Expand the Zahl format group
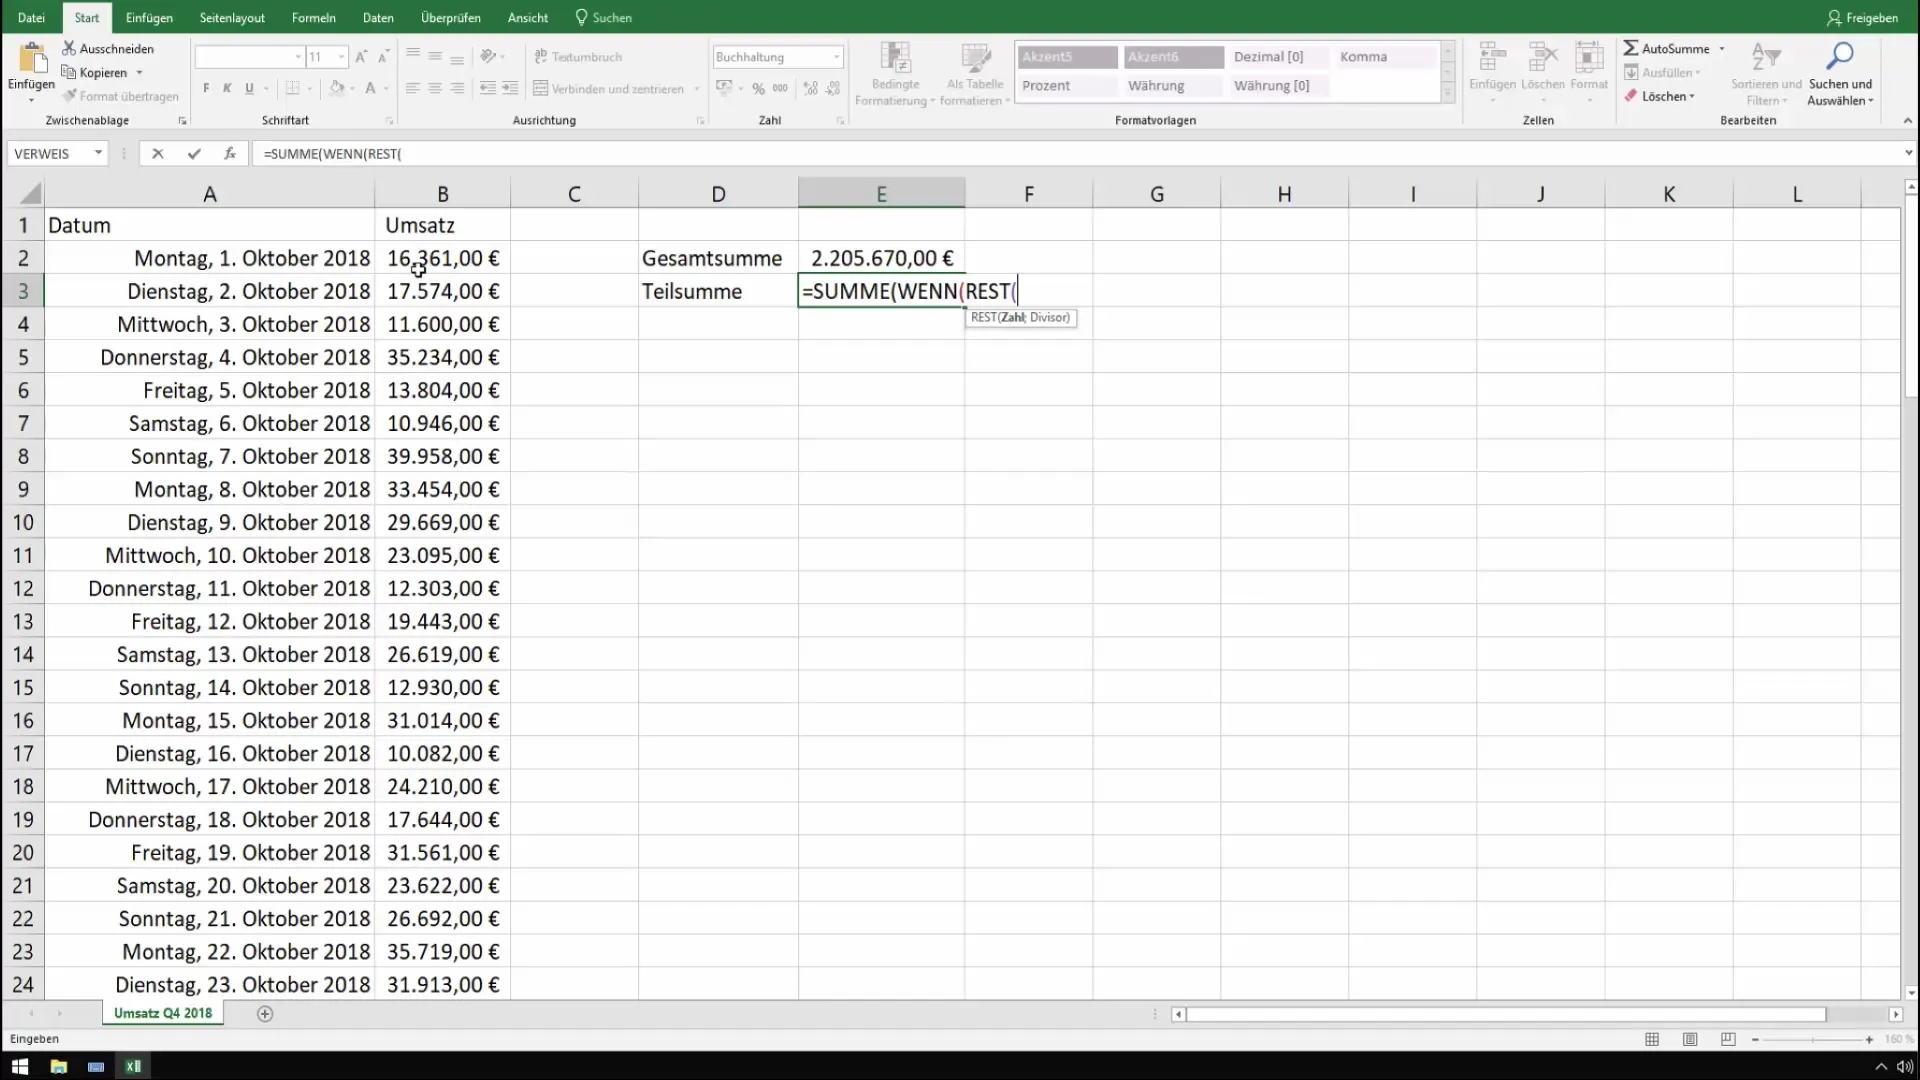1920x1080 pixels. click(x=839, y=121)
